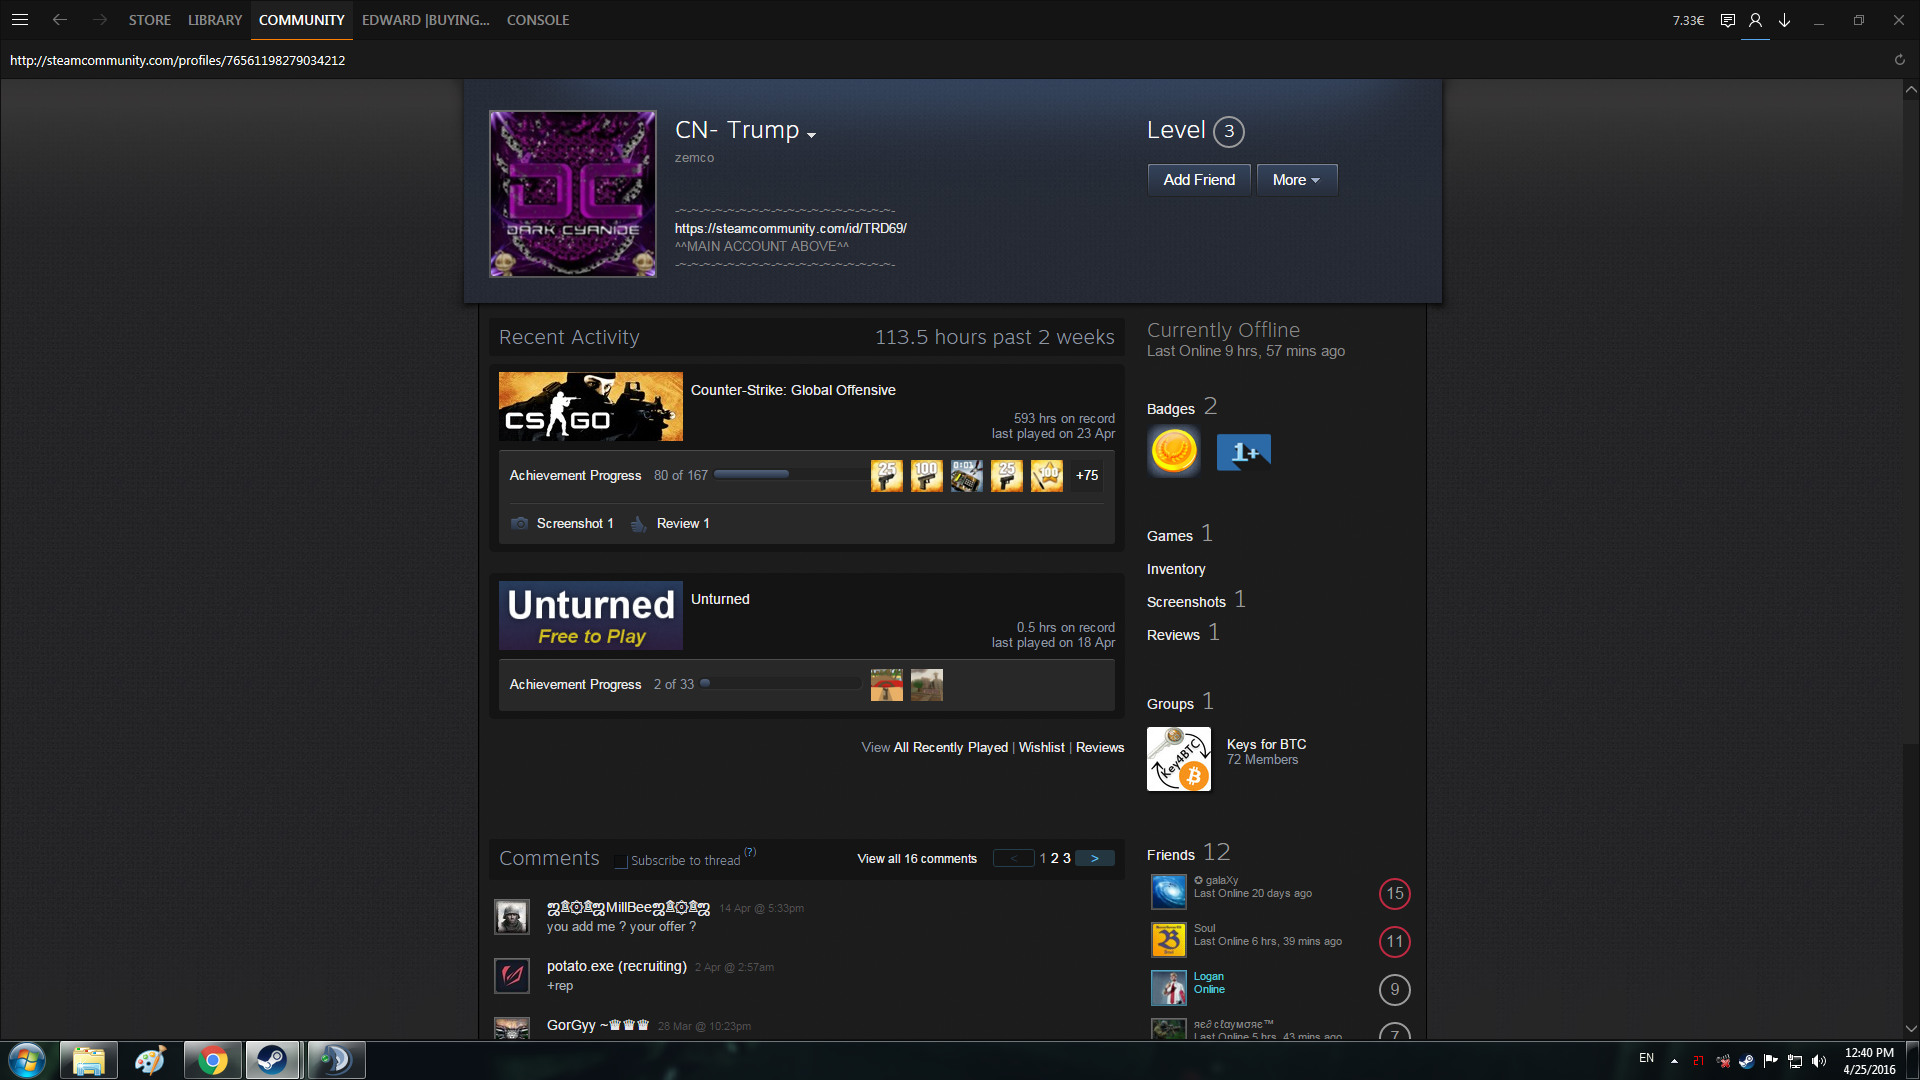Open the Keys for BTC group icon
1920x1080 pixels.
coord(1178,759)
